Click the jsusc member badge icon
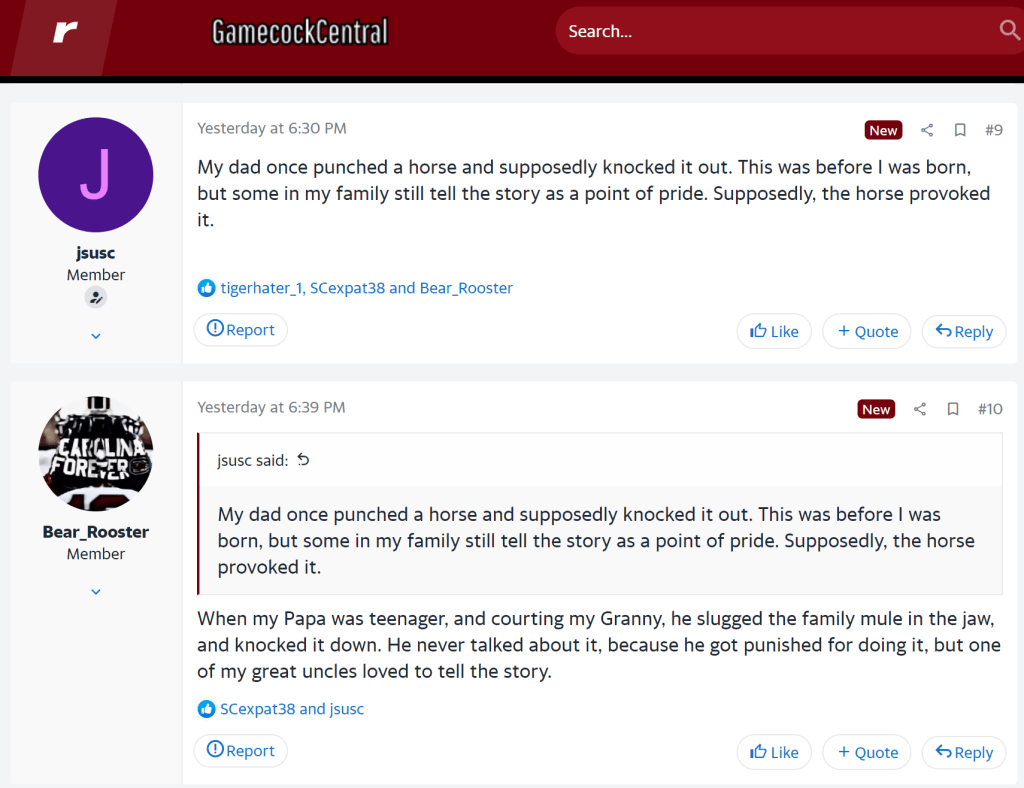Image resolution: width=1024 pixels, height=788 pixels. point(95,297)
